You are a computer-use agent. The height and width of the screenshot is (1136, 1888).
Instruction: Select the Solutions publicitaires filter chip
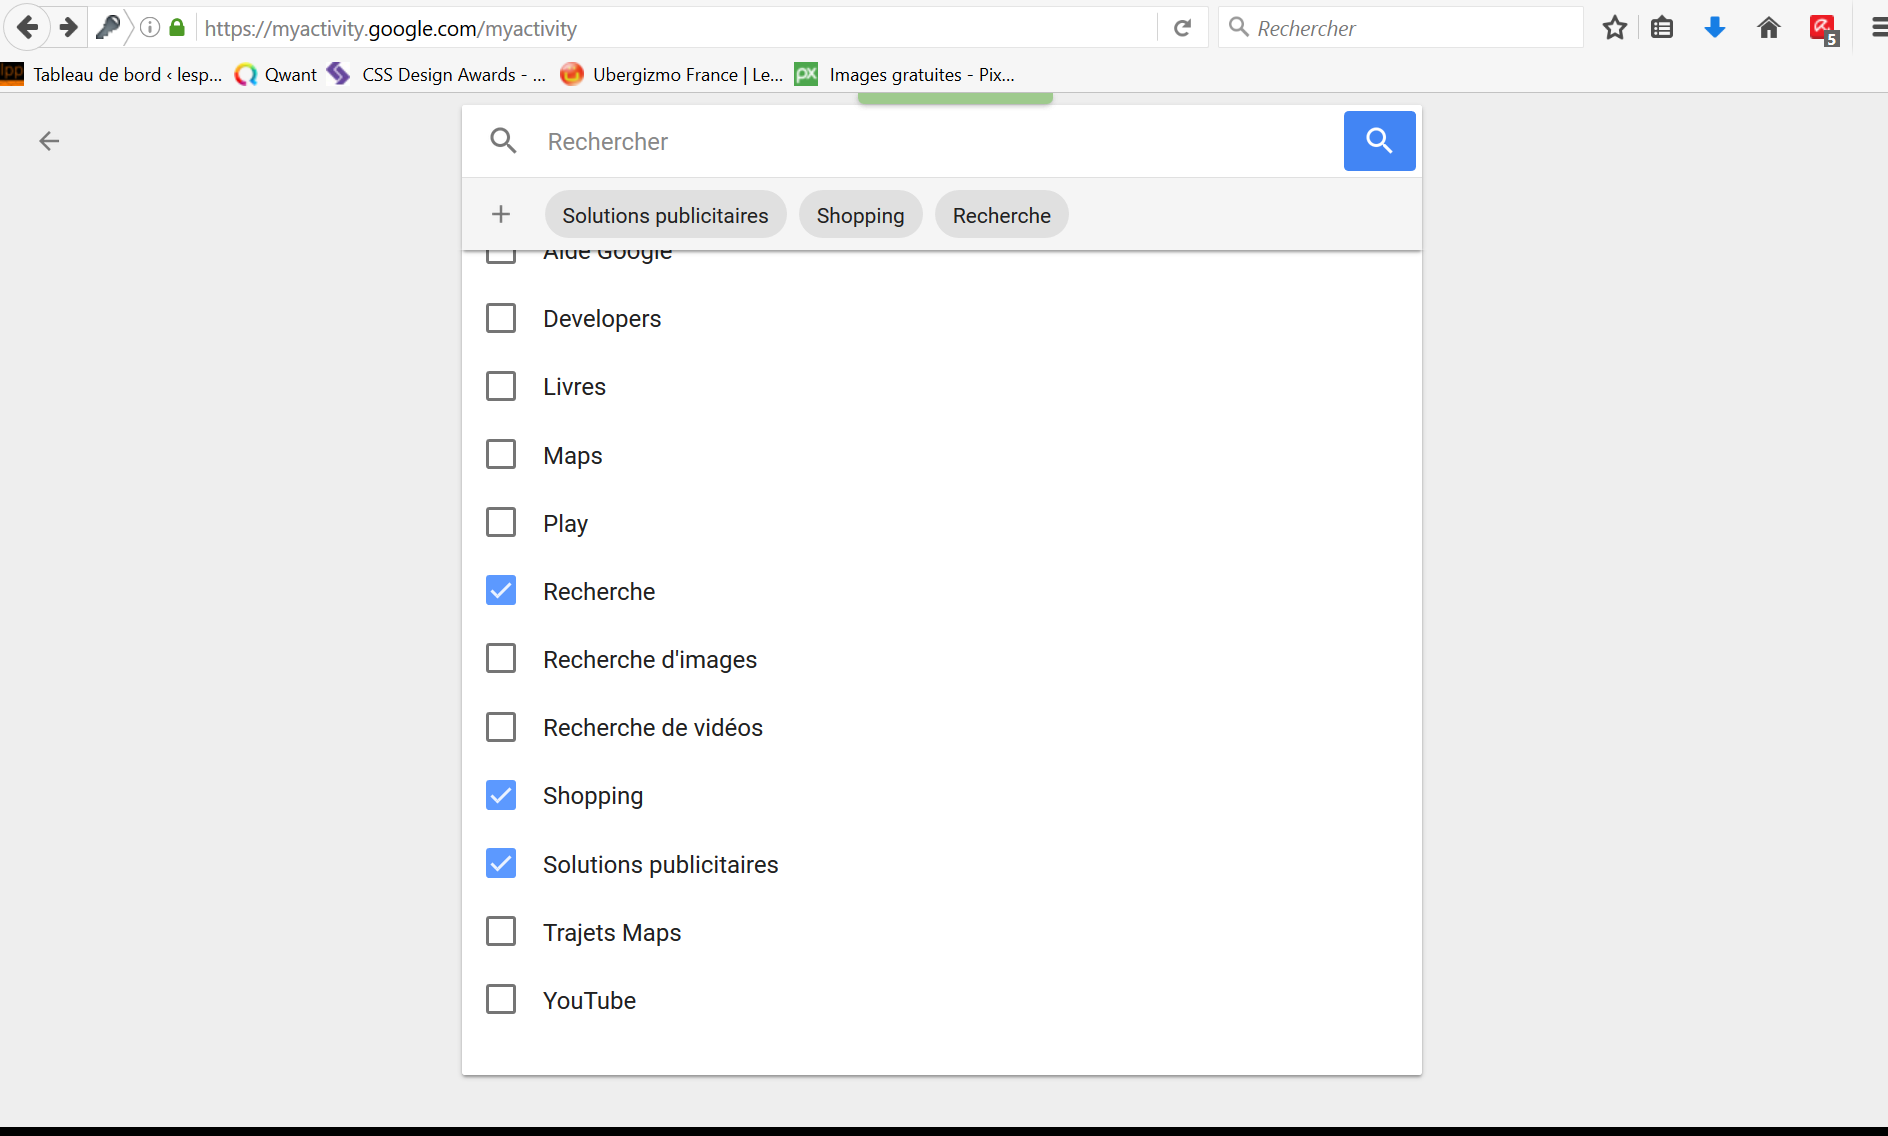point(665,215)
